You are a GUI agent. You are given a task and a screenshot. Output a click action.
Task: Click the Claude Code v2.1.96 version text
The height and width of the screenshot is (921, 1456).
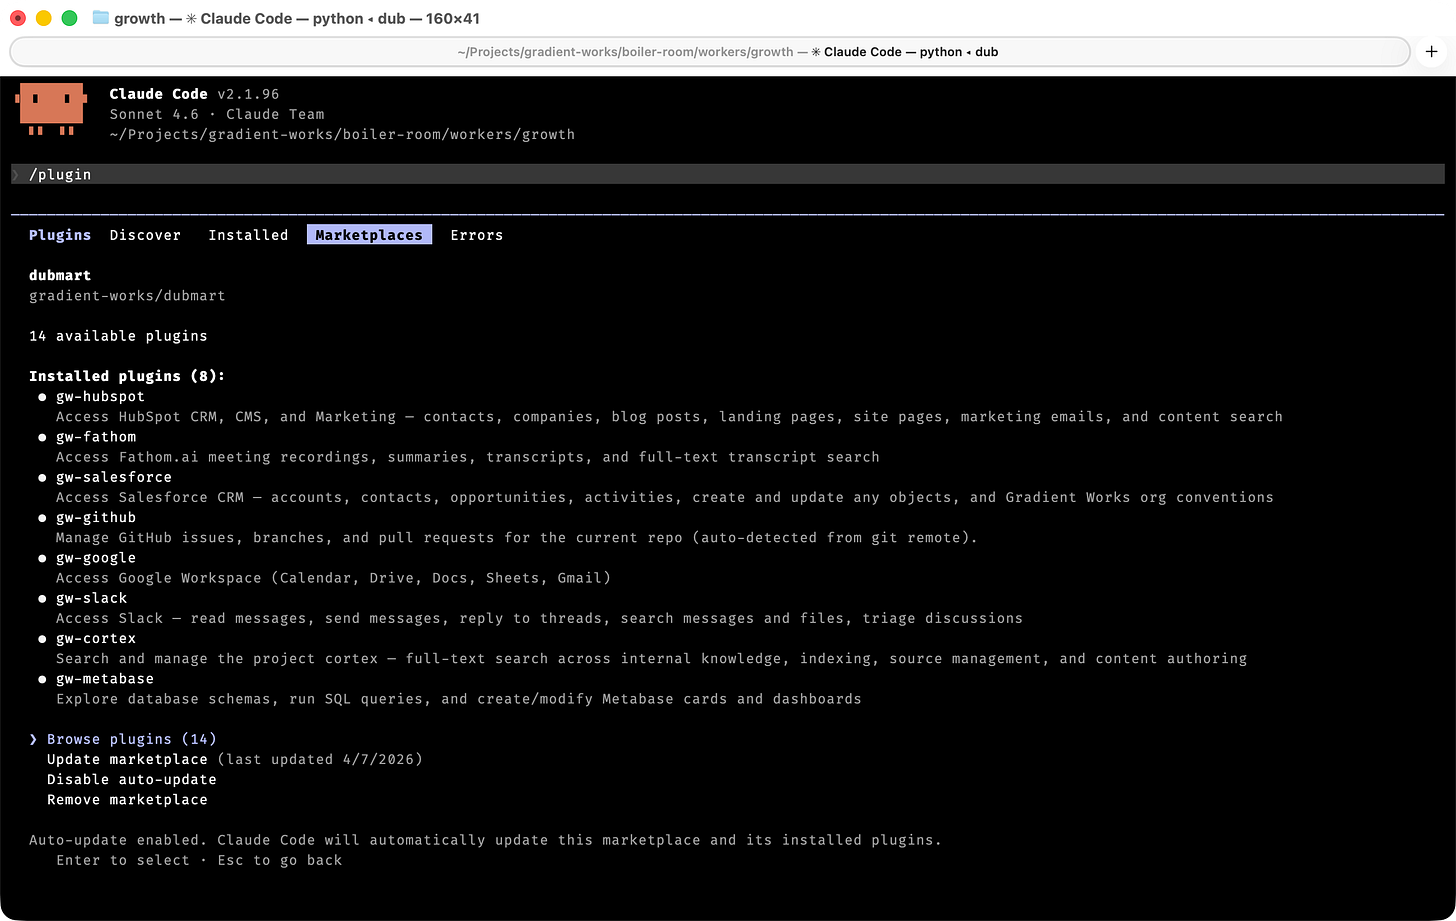coord(194,94)
